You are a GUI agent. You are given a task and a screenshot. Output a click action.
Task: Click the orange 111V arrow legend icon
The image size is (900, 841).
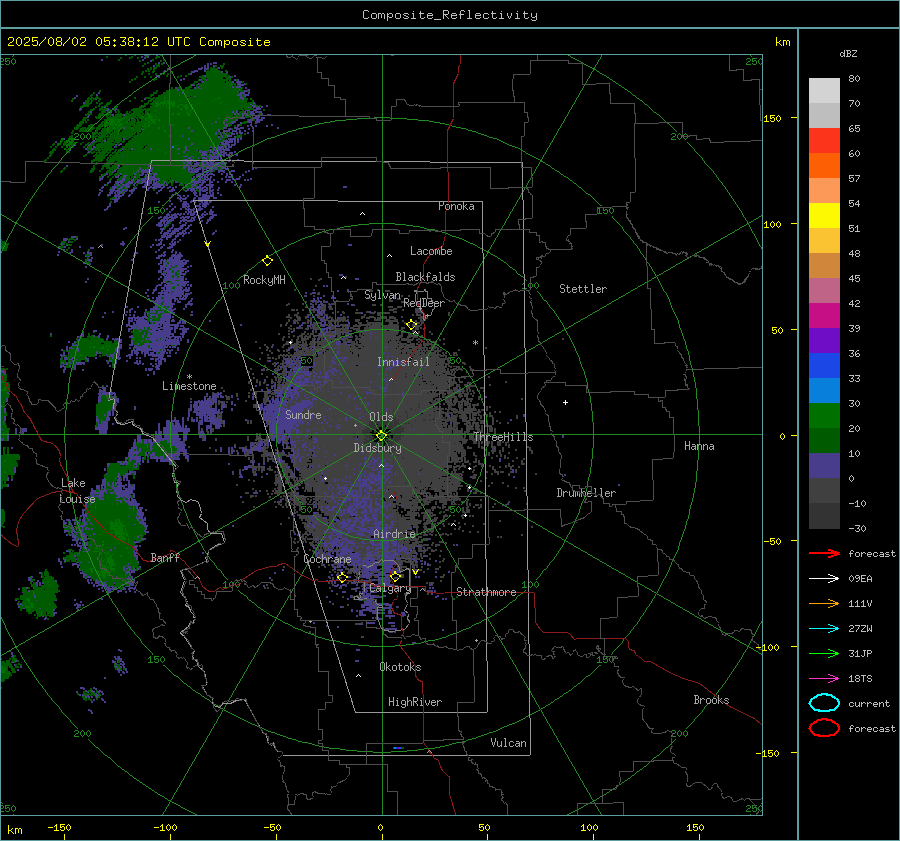pos(824,603)
